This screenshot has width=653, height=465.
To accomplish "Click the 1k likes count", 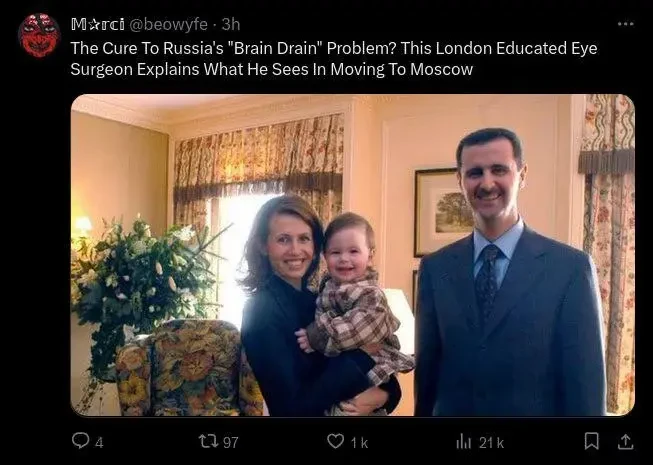I will pyautogui.click(x=359, y=442).
